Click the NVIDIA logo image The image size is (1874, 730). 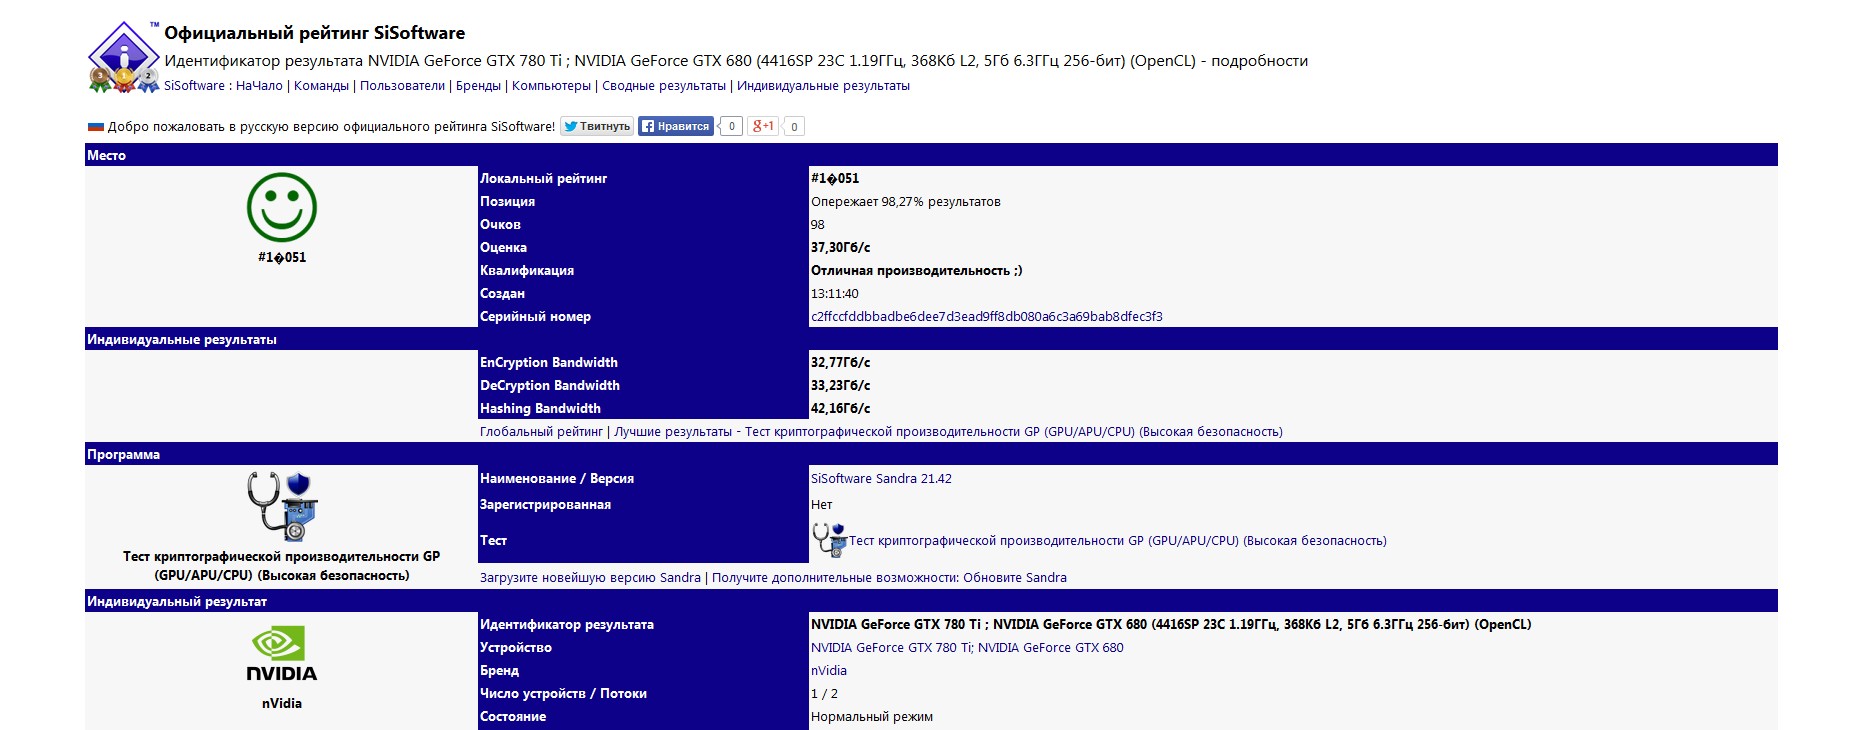pos(282,654)
